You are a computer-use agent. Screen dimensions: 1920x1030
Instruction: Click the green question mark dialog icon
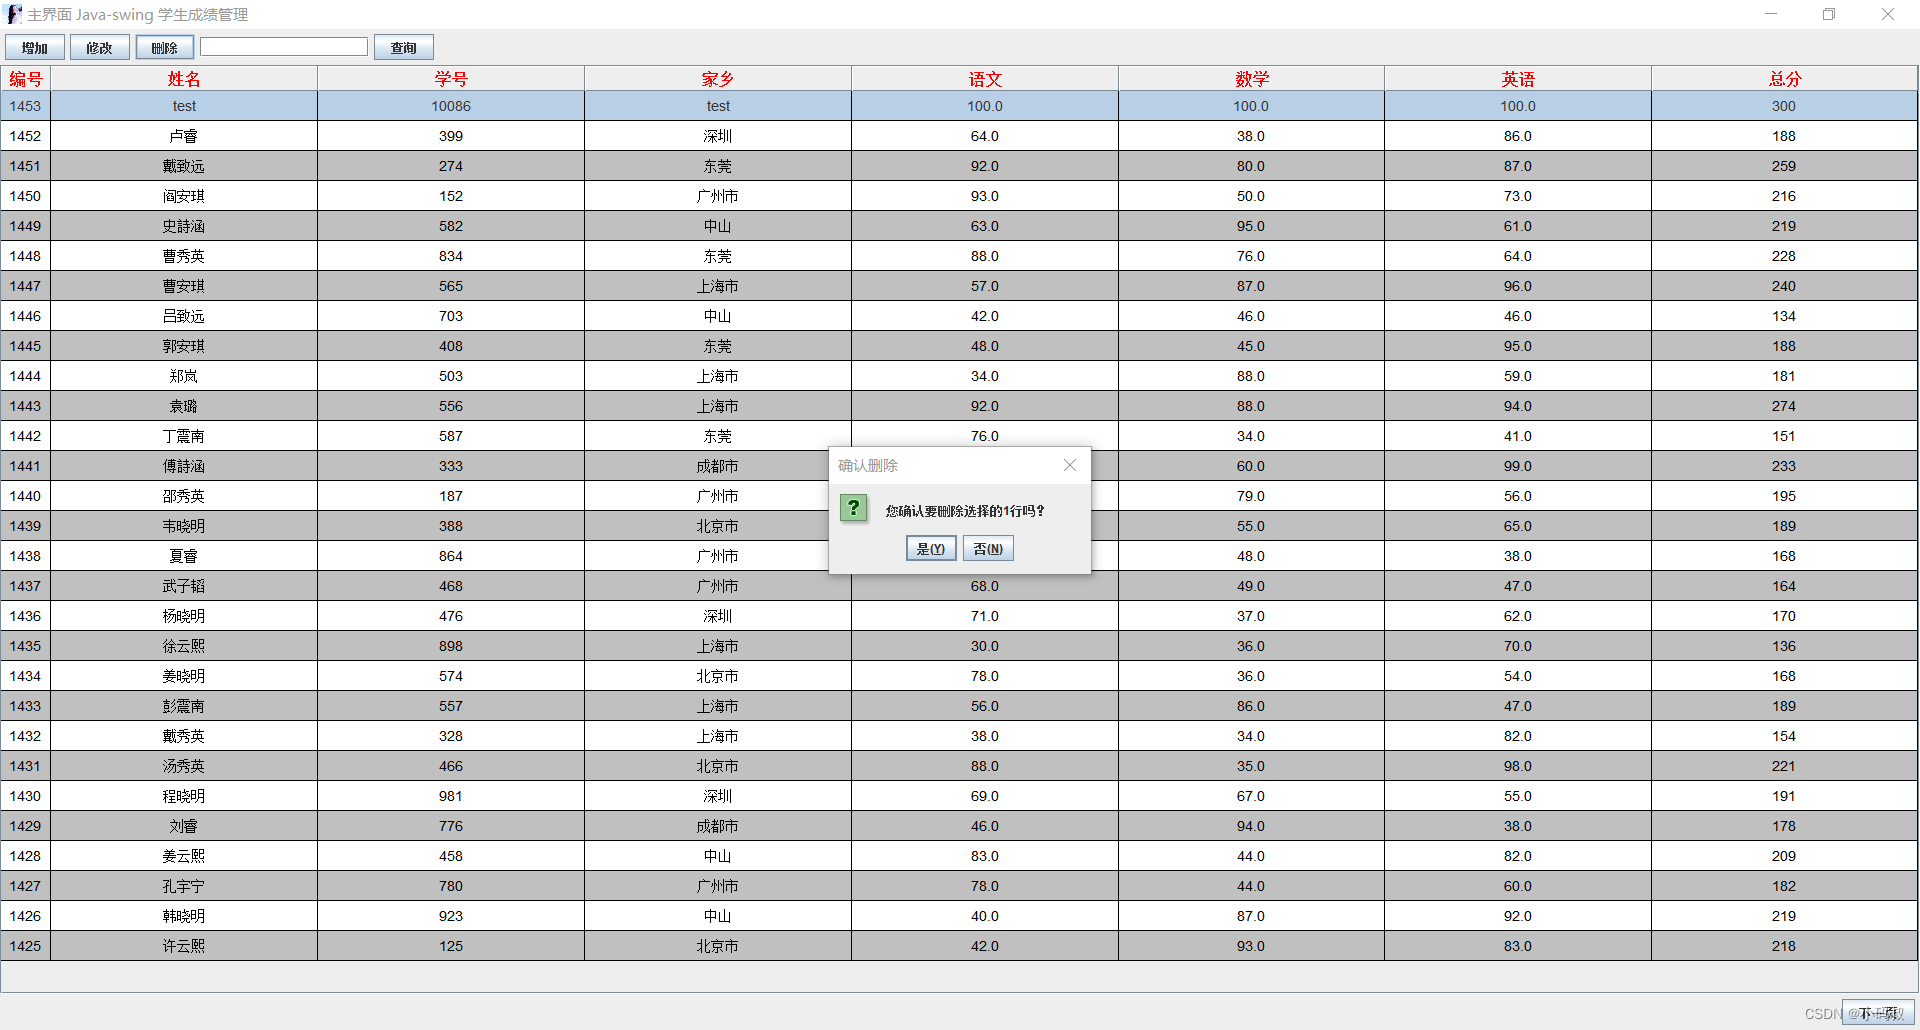tap(854, 508)
